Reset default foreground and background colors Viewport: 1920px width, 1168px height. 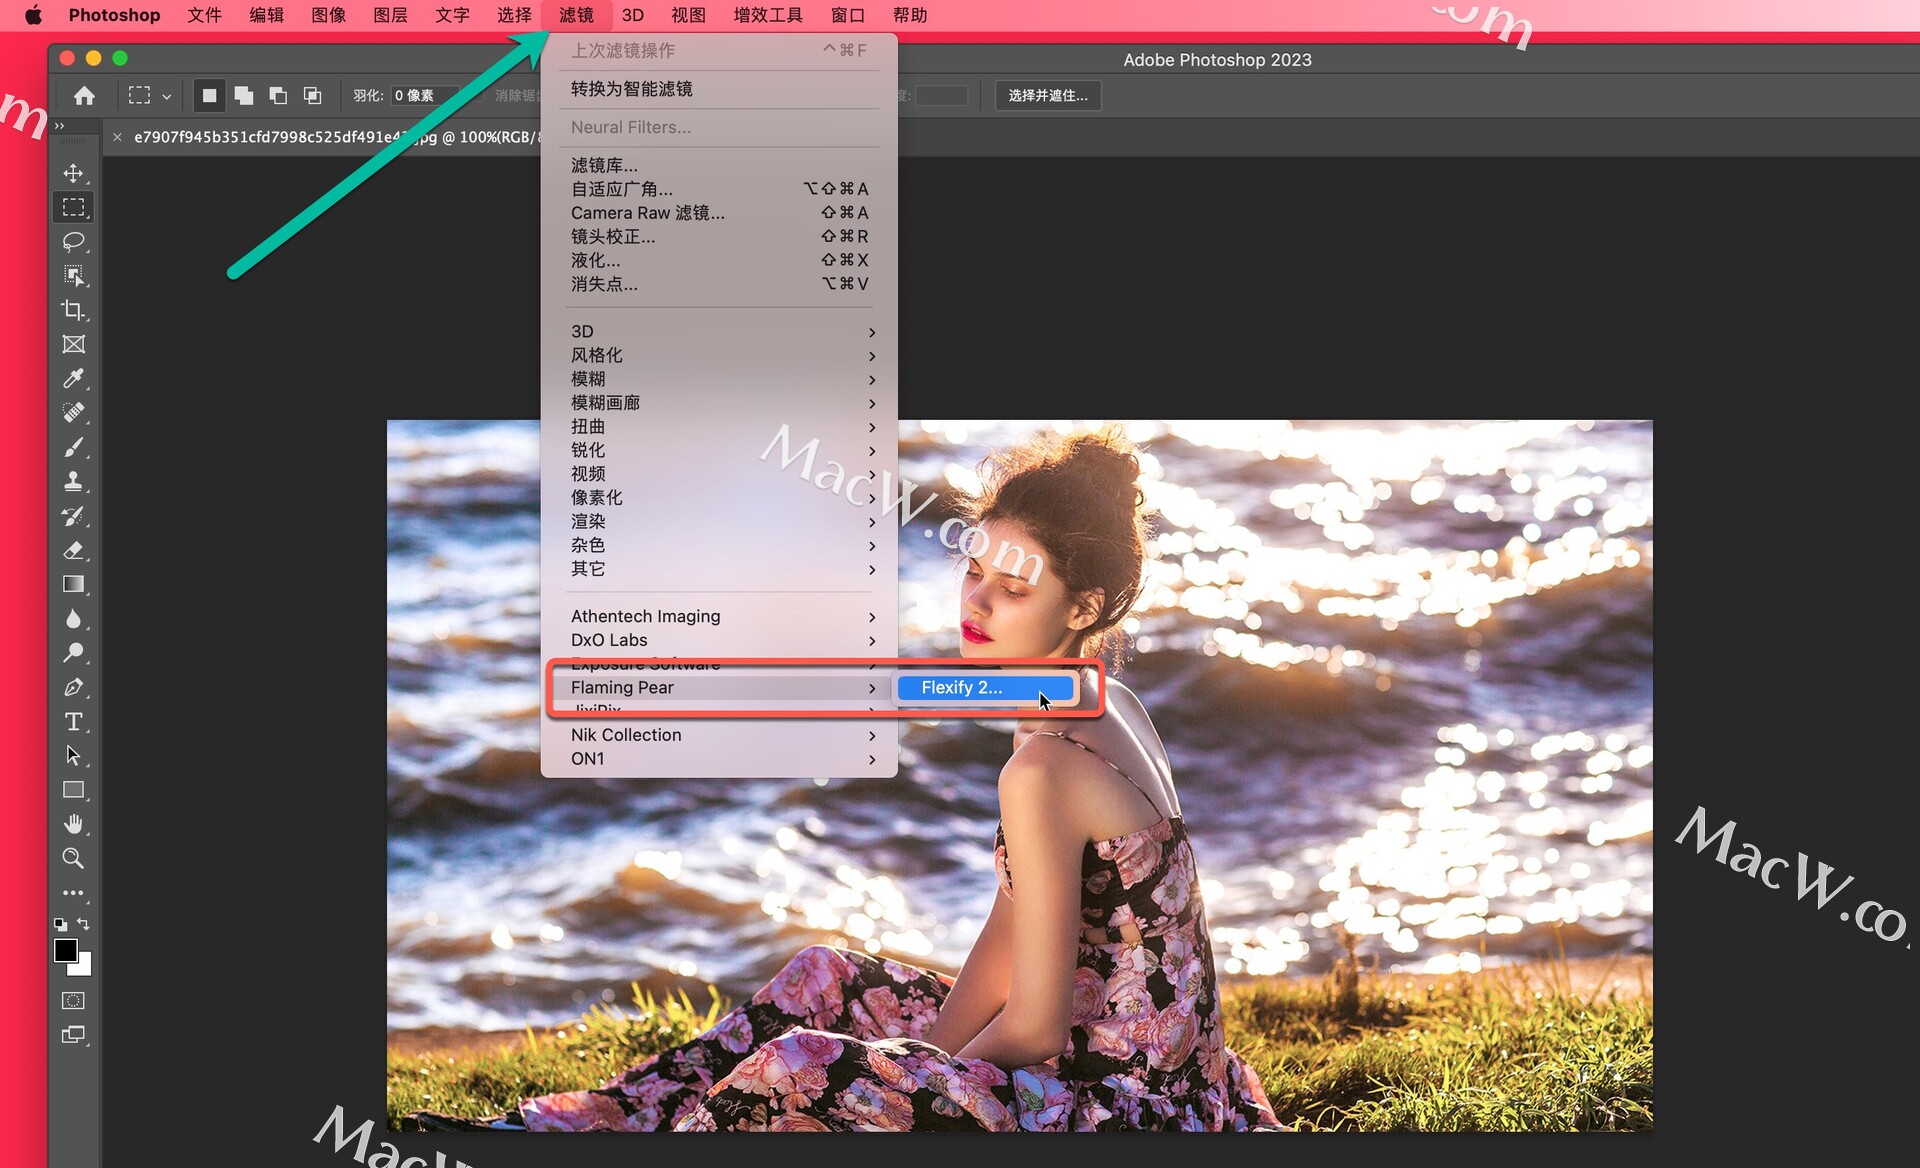61,925
